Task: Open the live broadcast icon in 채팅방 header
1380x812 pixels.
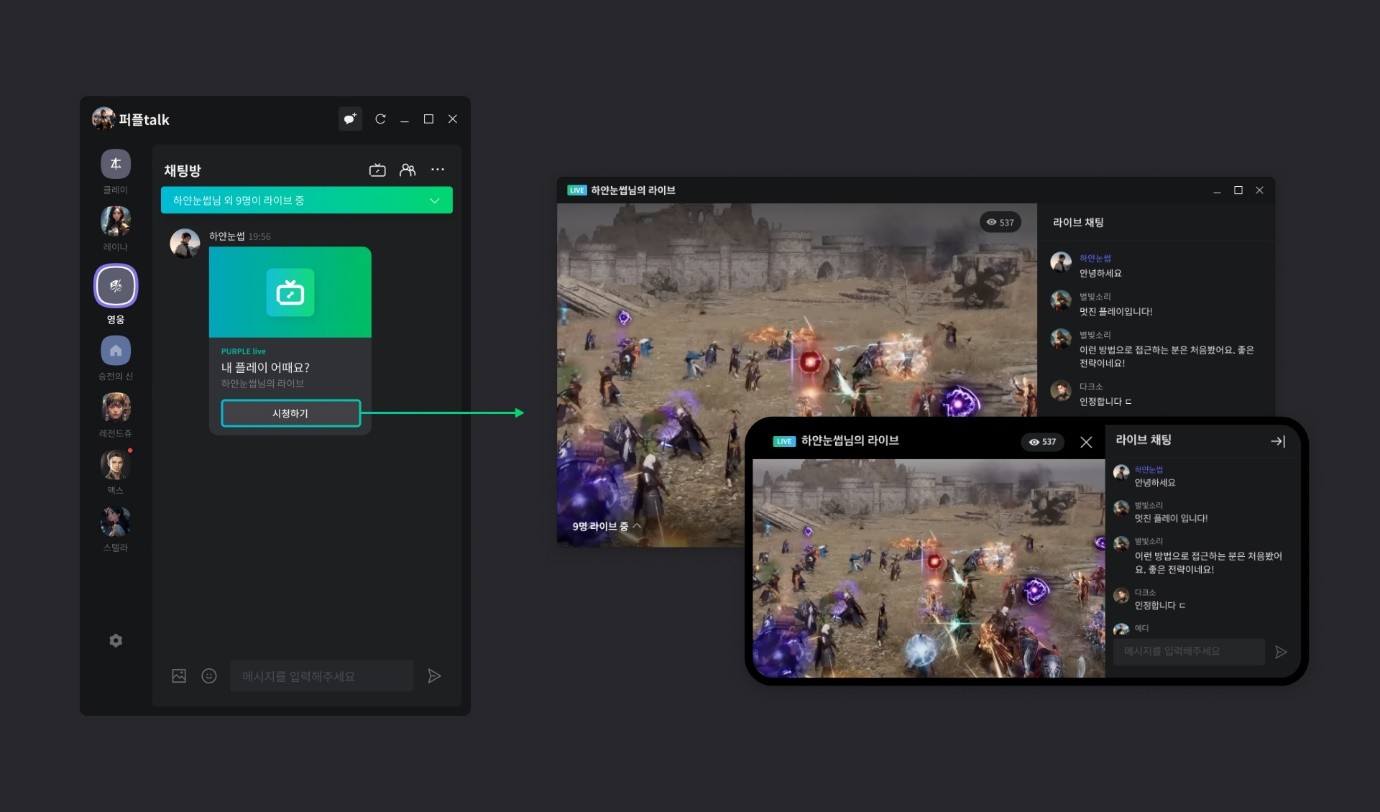Action: 377,170
